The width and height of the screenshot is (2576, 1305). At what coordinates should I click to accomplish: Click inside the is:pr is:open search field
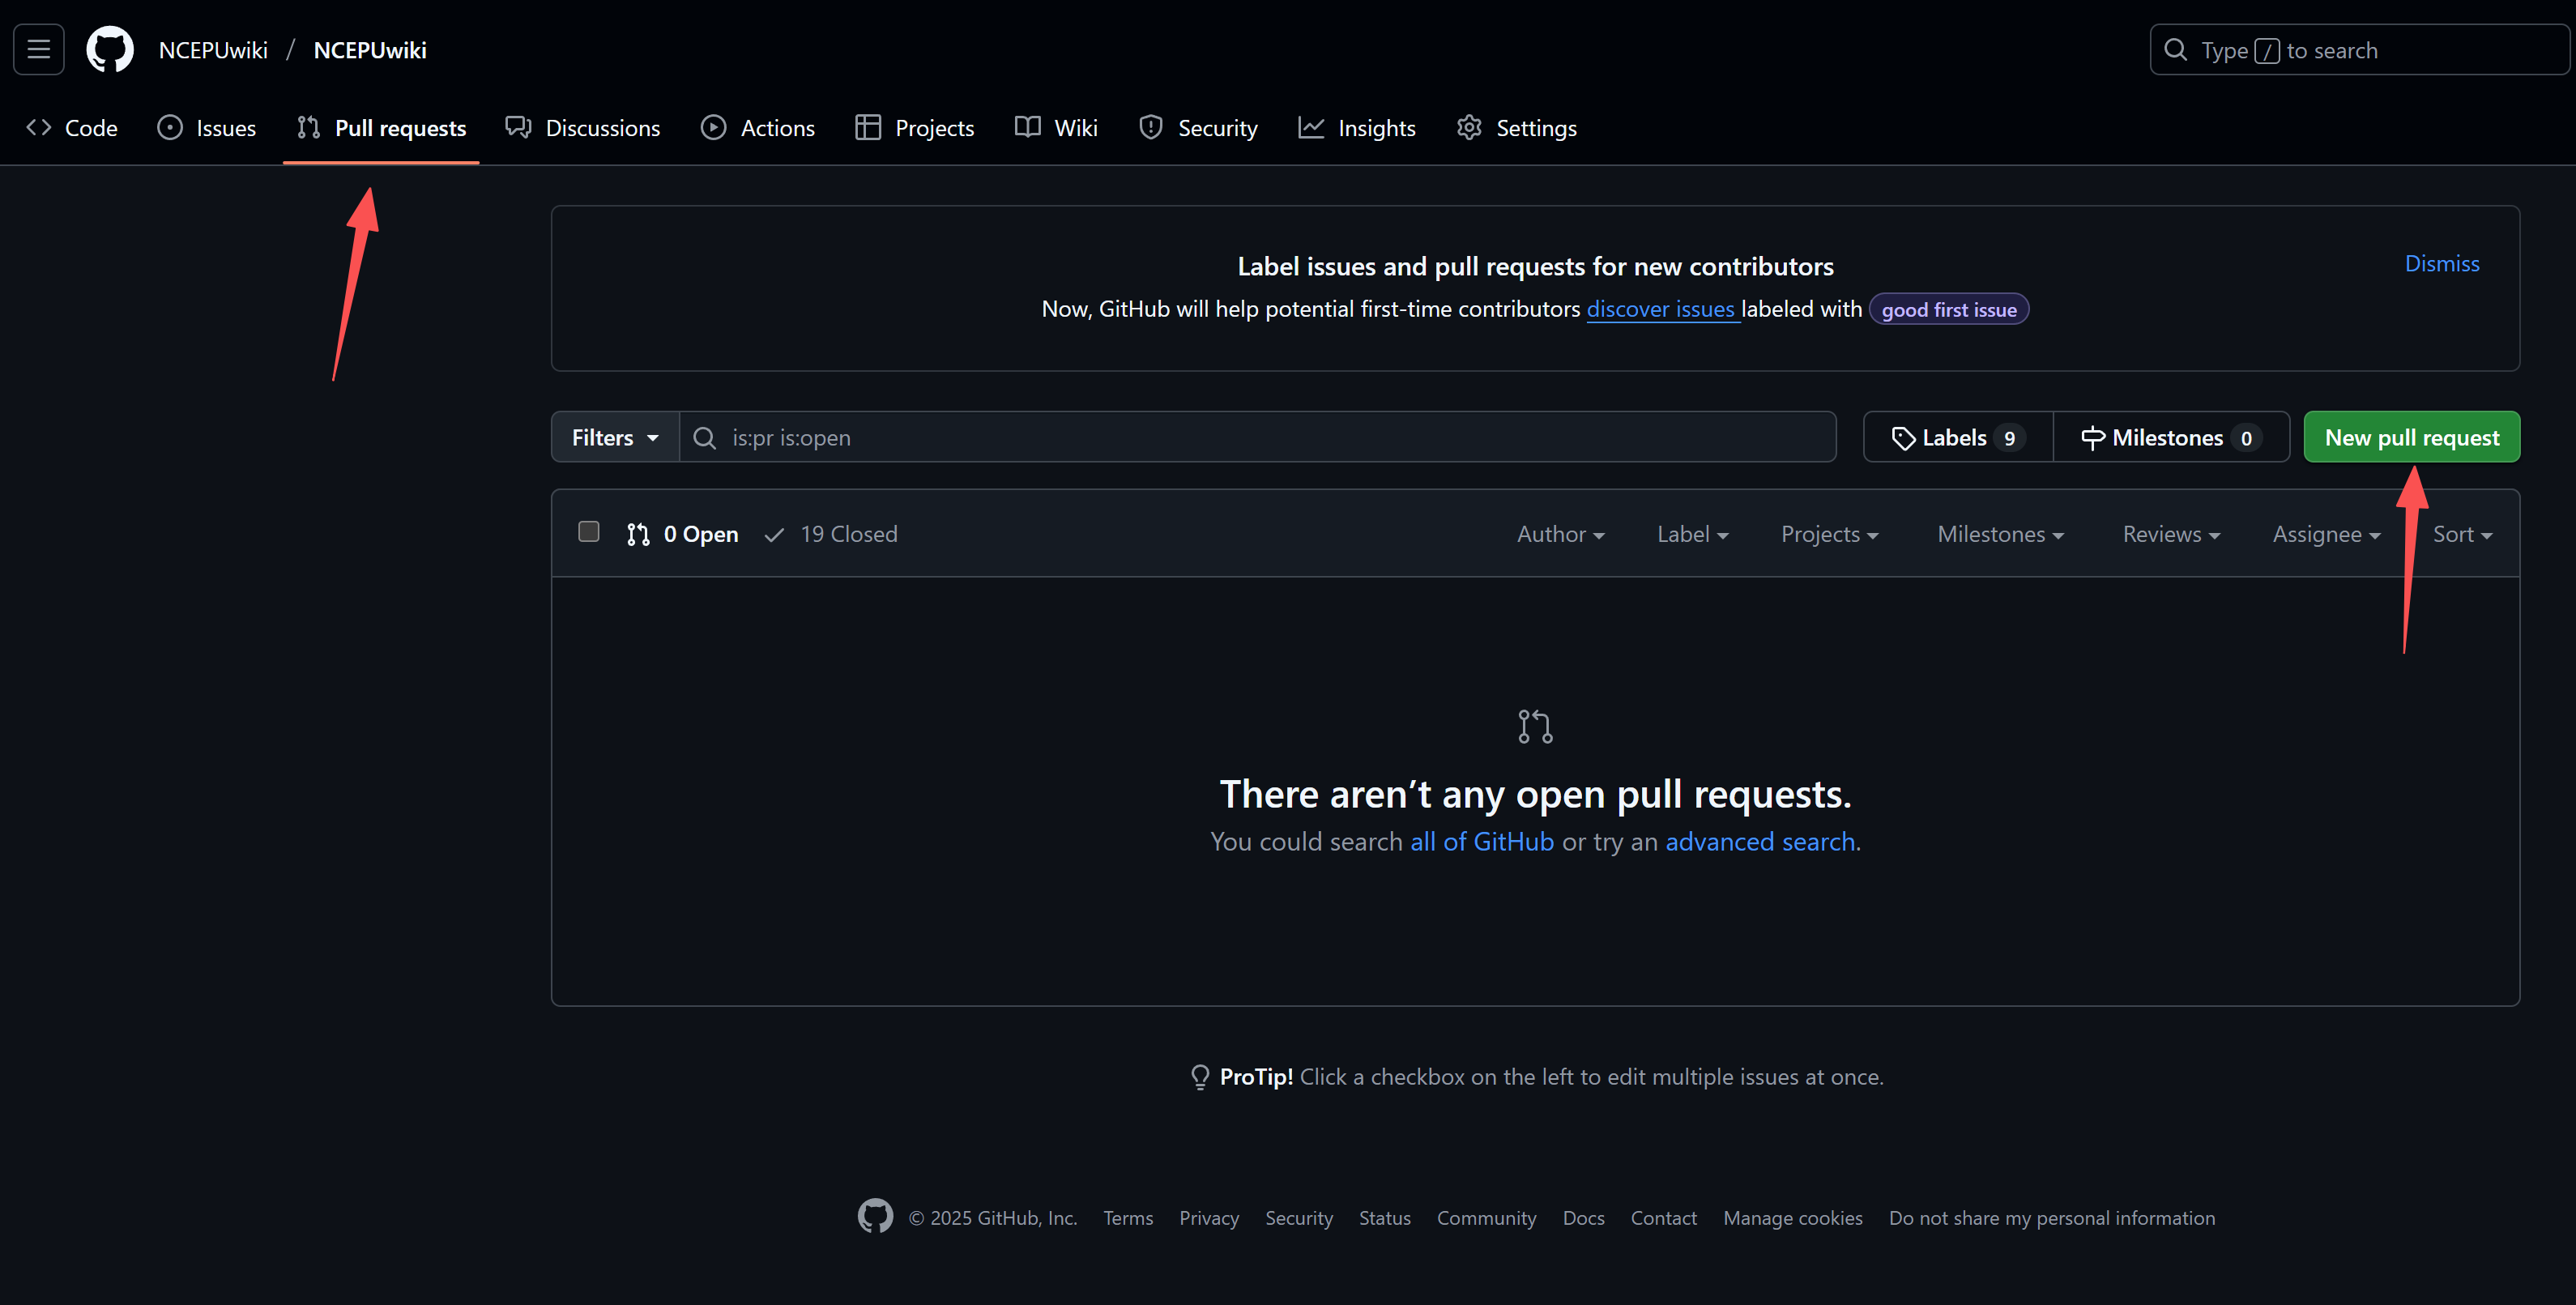(1100, 437)
